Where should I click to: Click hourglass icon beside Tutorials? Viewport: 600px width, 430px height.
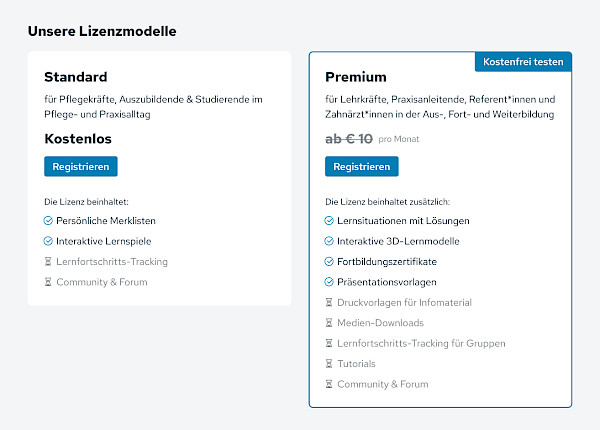point(329,364)
